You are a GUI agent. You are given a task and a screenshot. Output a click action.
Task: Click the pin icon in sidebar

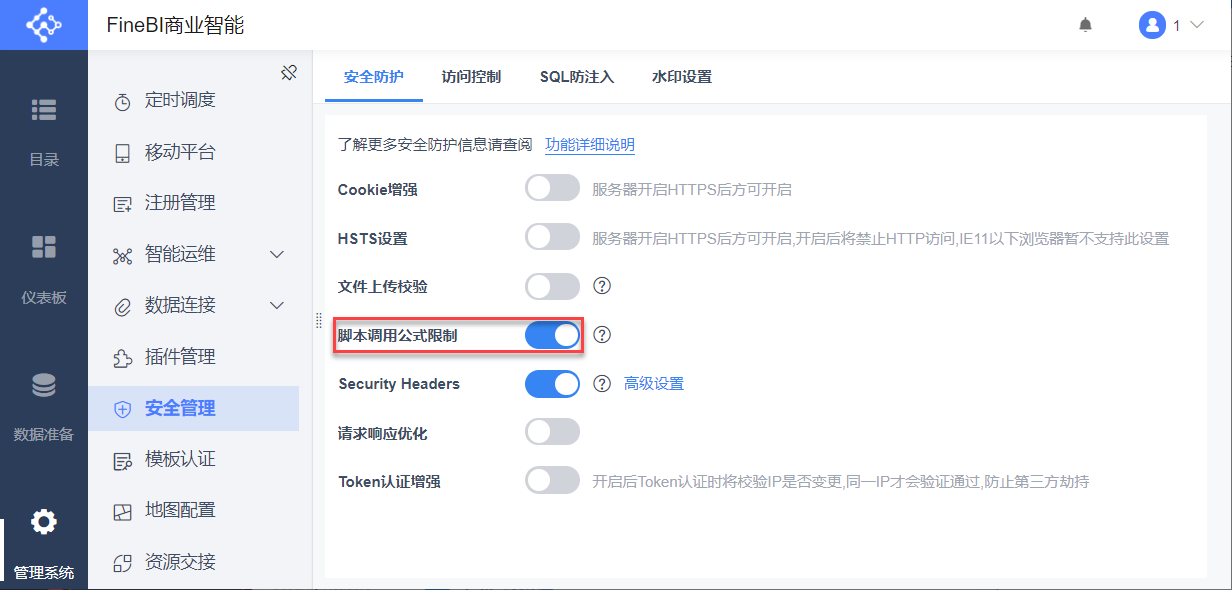tap(289, 73)
